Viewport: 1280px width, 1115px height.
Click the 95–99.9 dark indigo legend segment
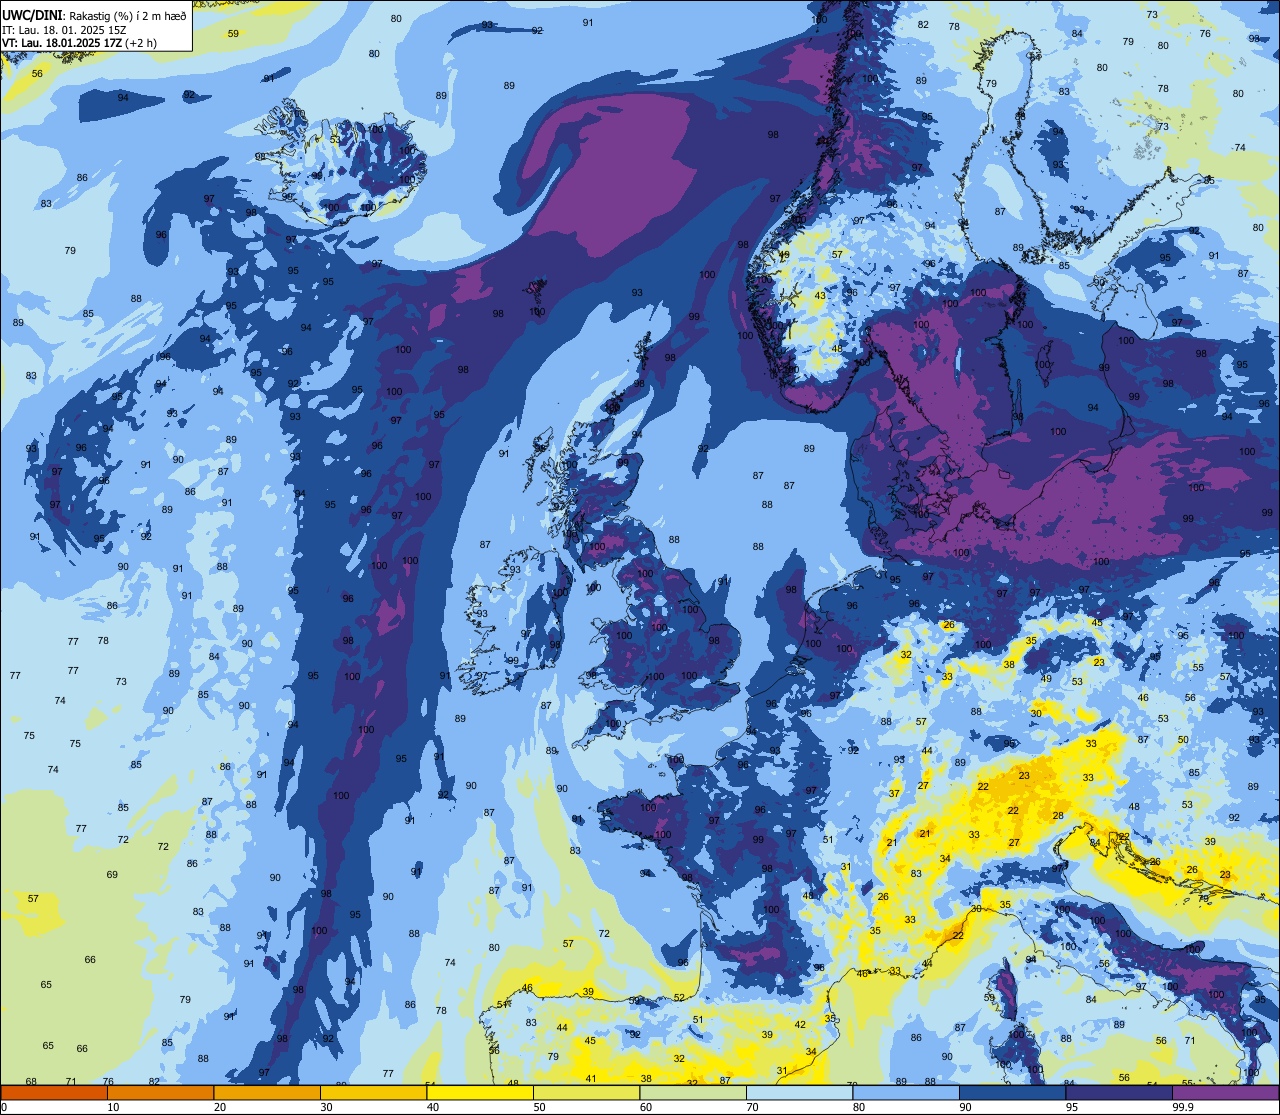tap(1119, 1092)
